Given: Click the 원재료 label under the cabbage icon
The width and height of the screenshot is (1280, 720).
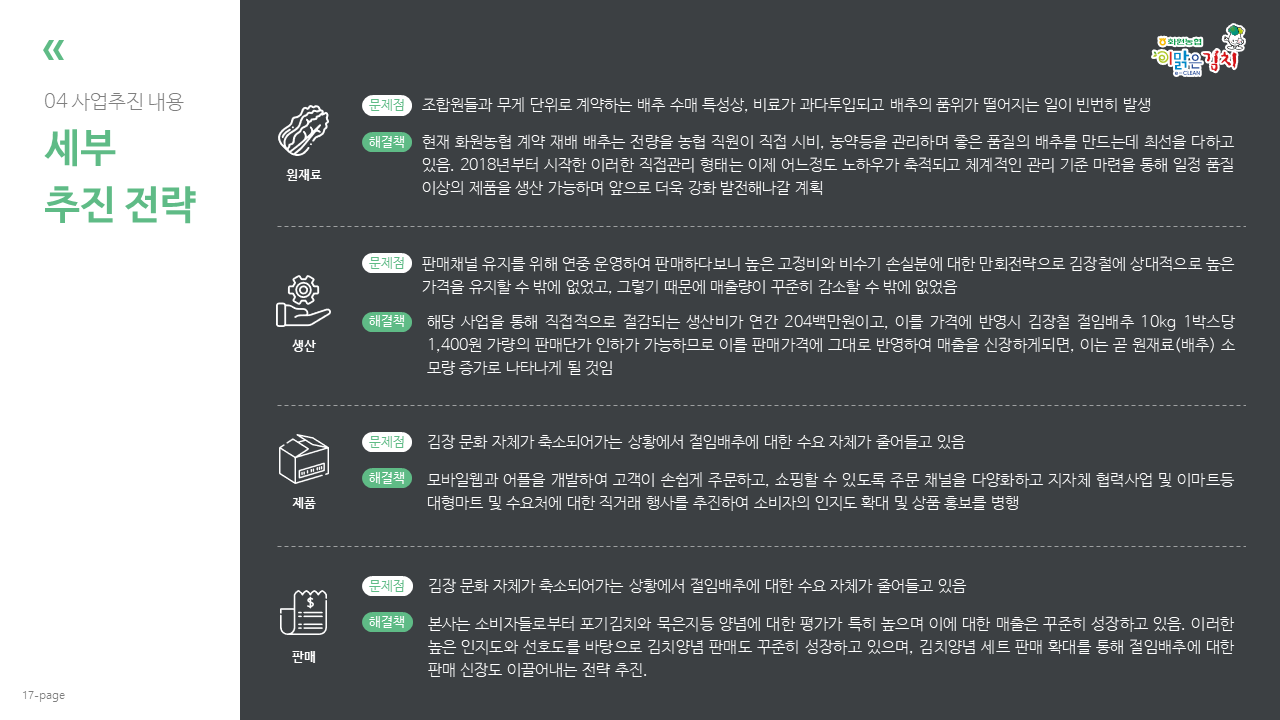Looking at the screenshot, I should pyautogui.click(x=303, y=175).
